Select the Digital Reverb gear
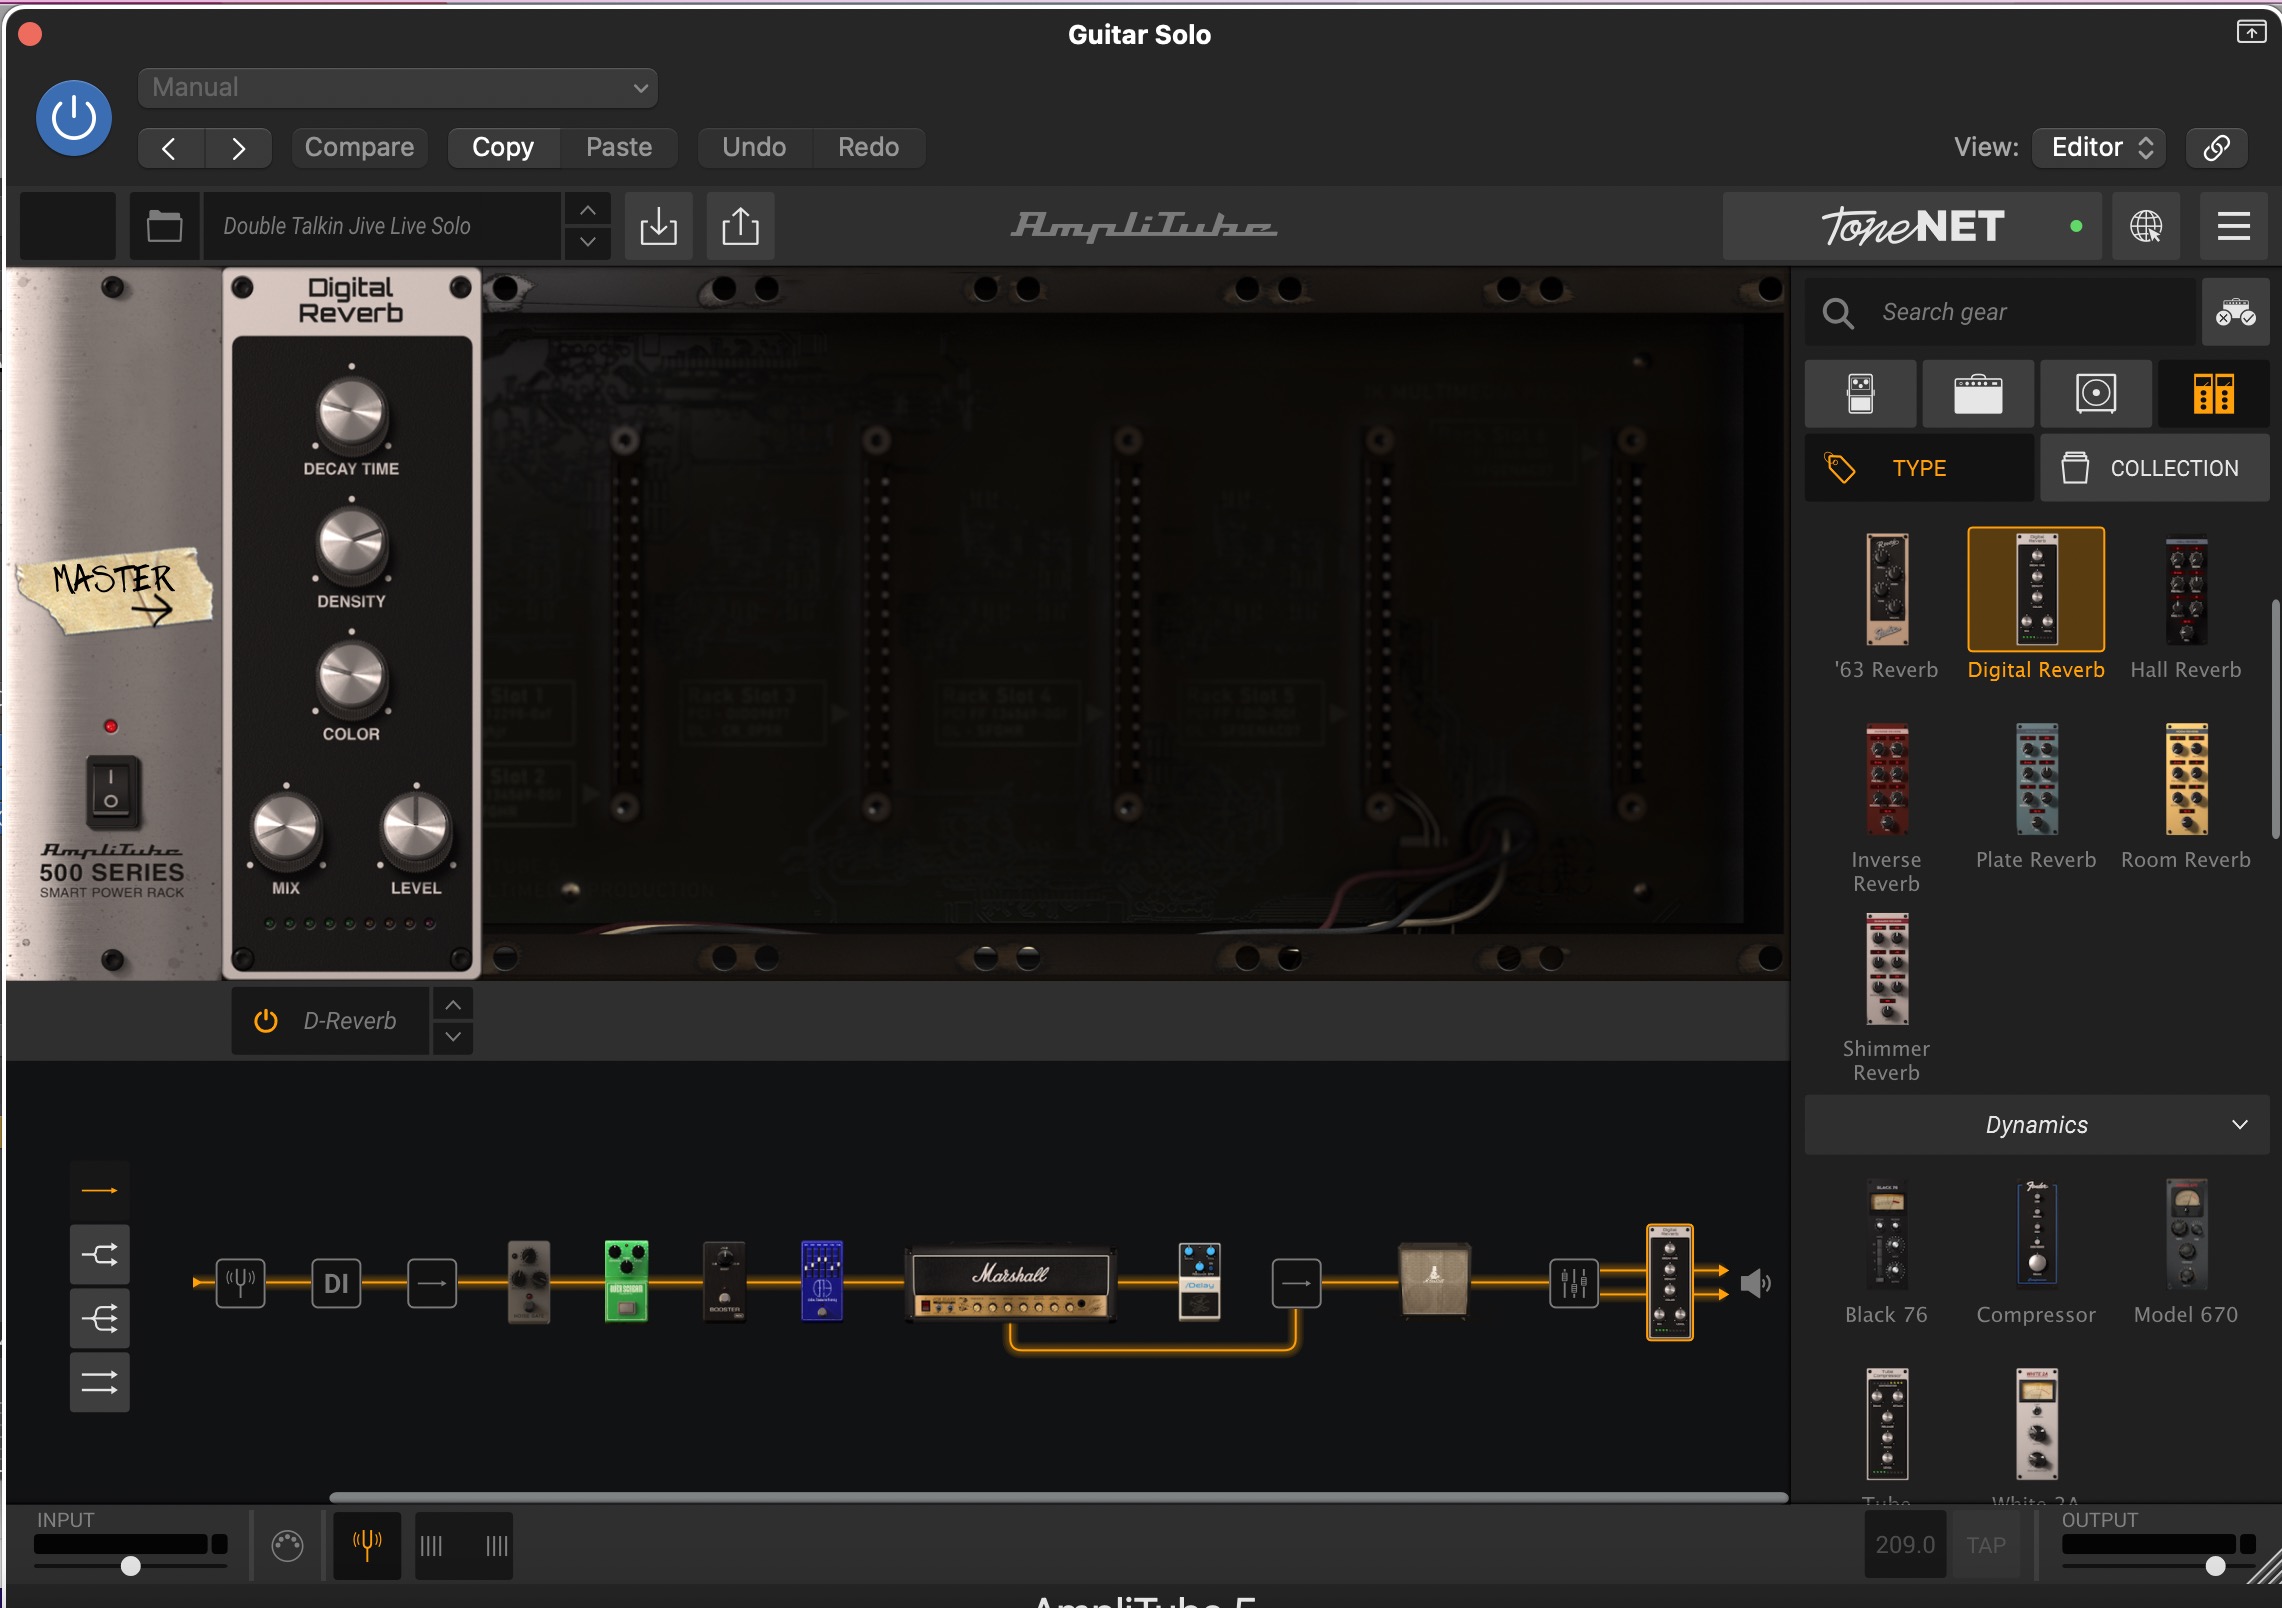Image resolution: width=2282 pixels, height=1608 pixels. coord(2036,606)
